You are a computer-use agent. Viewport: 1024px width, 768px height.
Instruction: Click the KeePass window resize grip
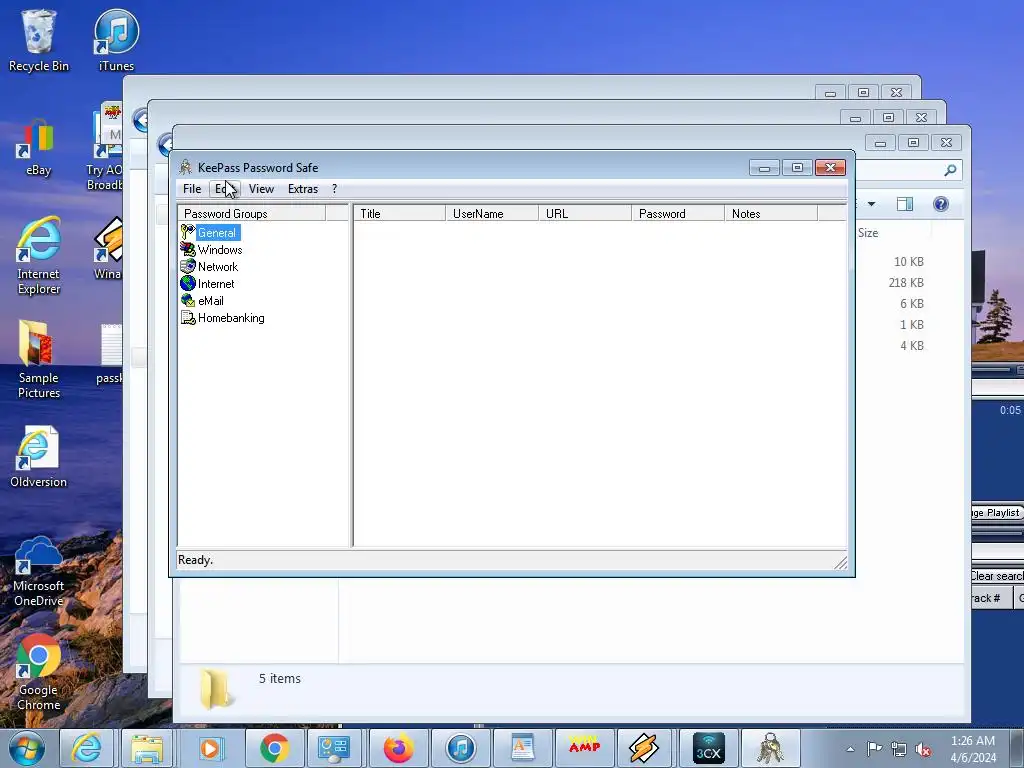click(x=840, y=562)
